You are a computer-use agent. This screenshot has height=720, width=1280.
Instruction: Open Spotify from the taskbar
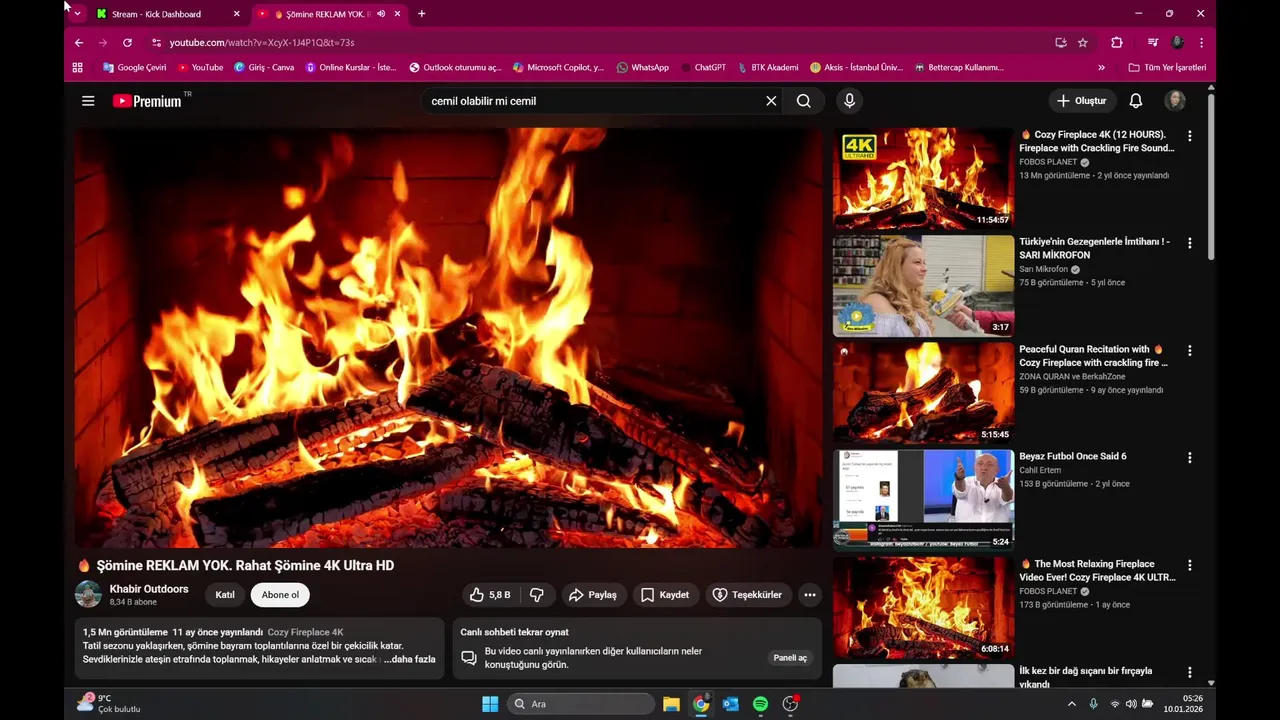pos(760,704)
